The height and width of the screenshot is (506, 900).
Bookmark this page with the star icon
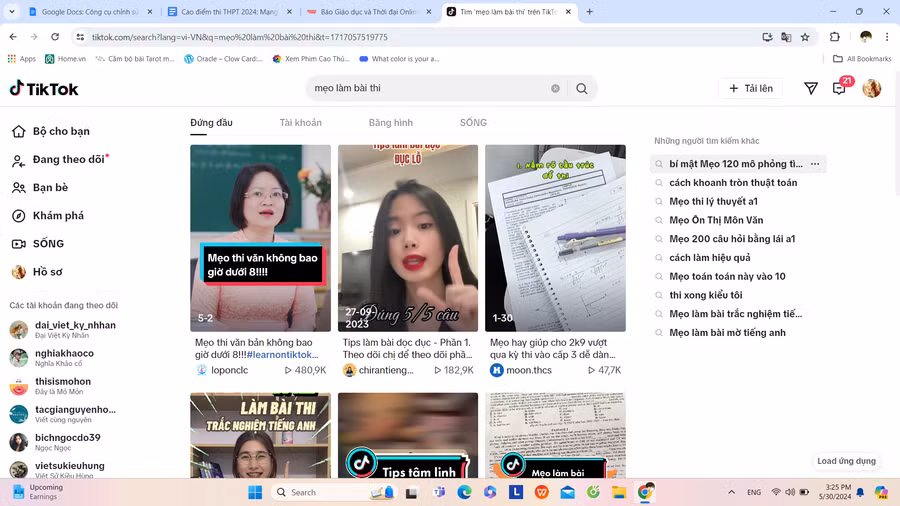click(x=805, y=37)
